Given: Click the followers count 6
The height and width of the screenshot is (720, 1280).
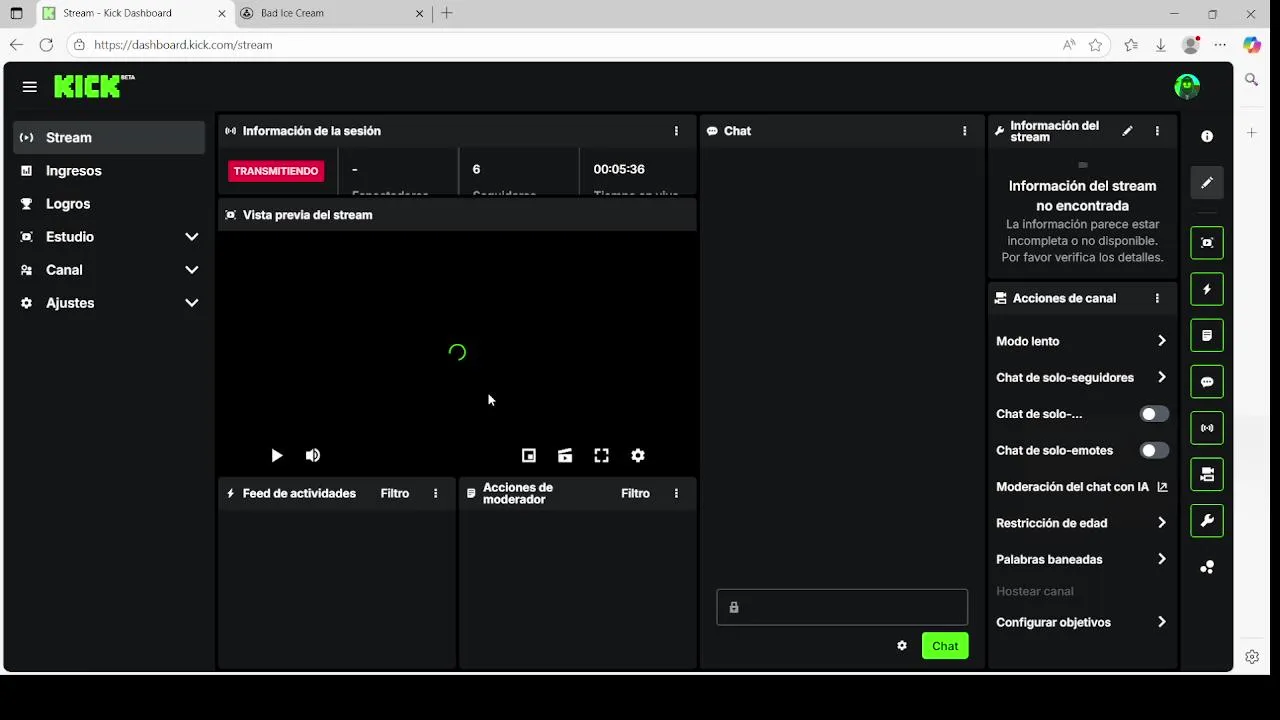Looking at the screenshot, I should coord(476,170).
